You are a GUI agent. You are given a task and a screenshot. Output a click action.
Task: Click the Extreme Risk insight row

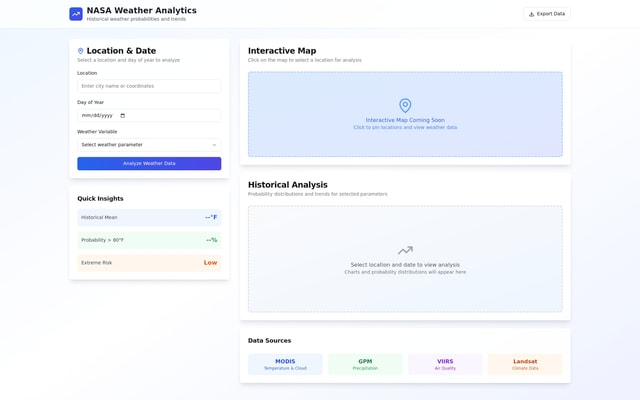(x=149, y=263)
